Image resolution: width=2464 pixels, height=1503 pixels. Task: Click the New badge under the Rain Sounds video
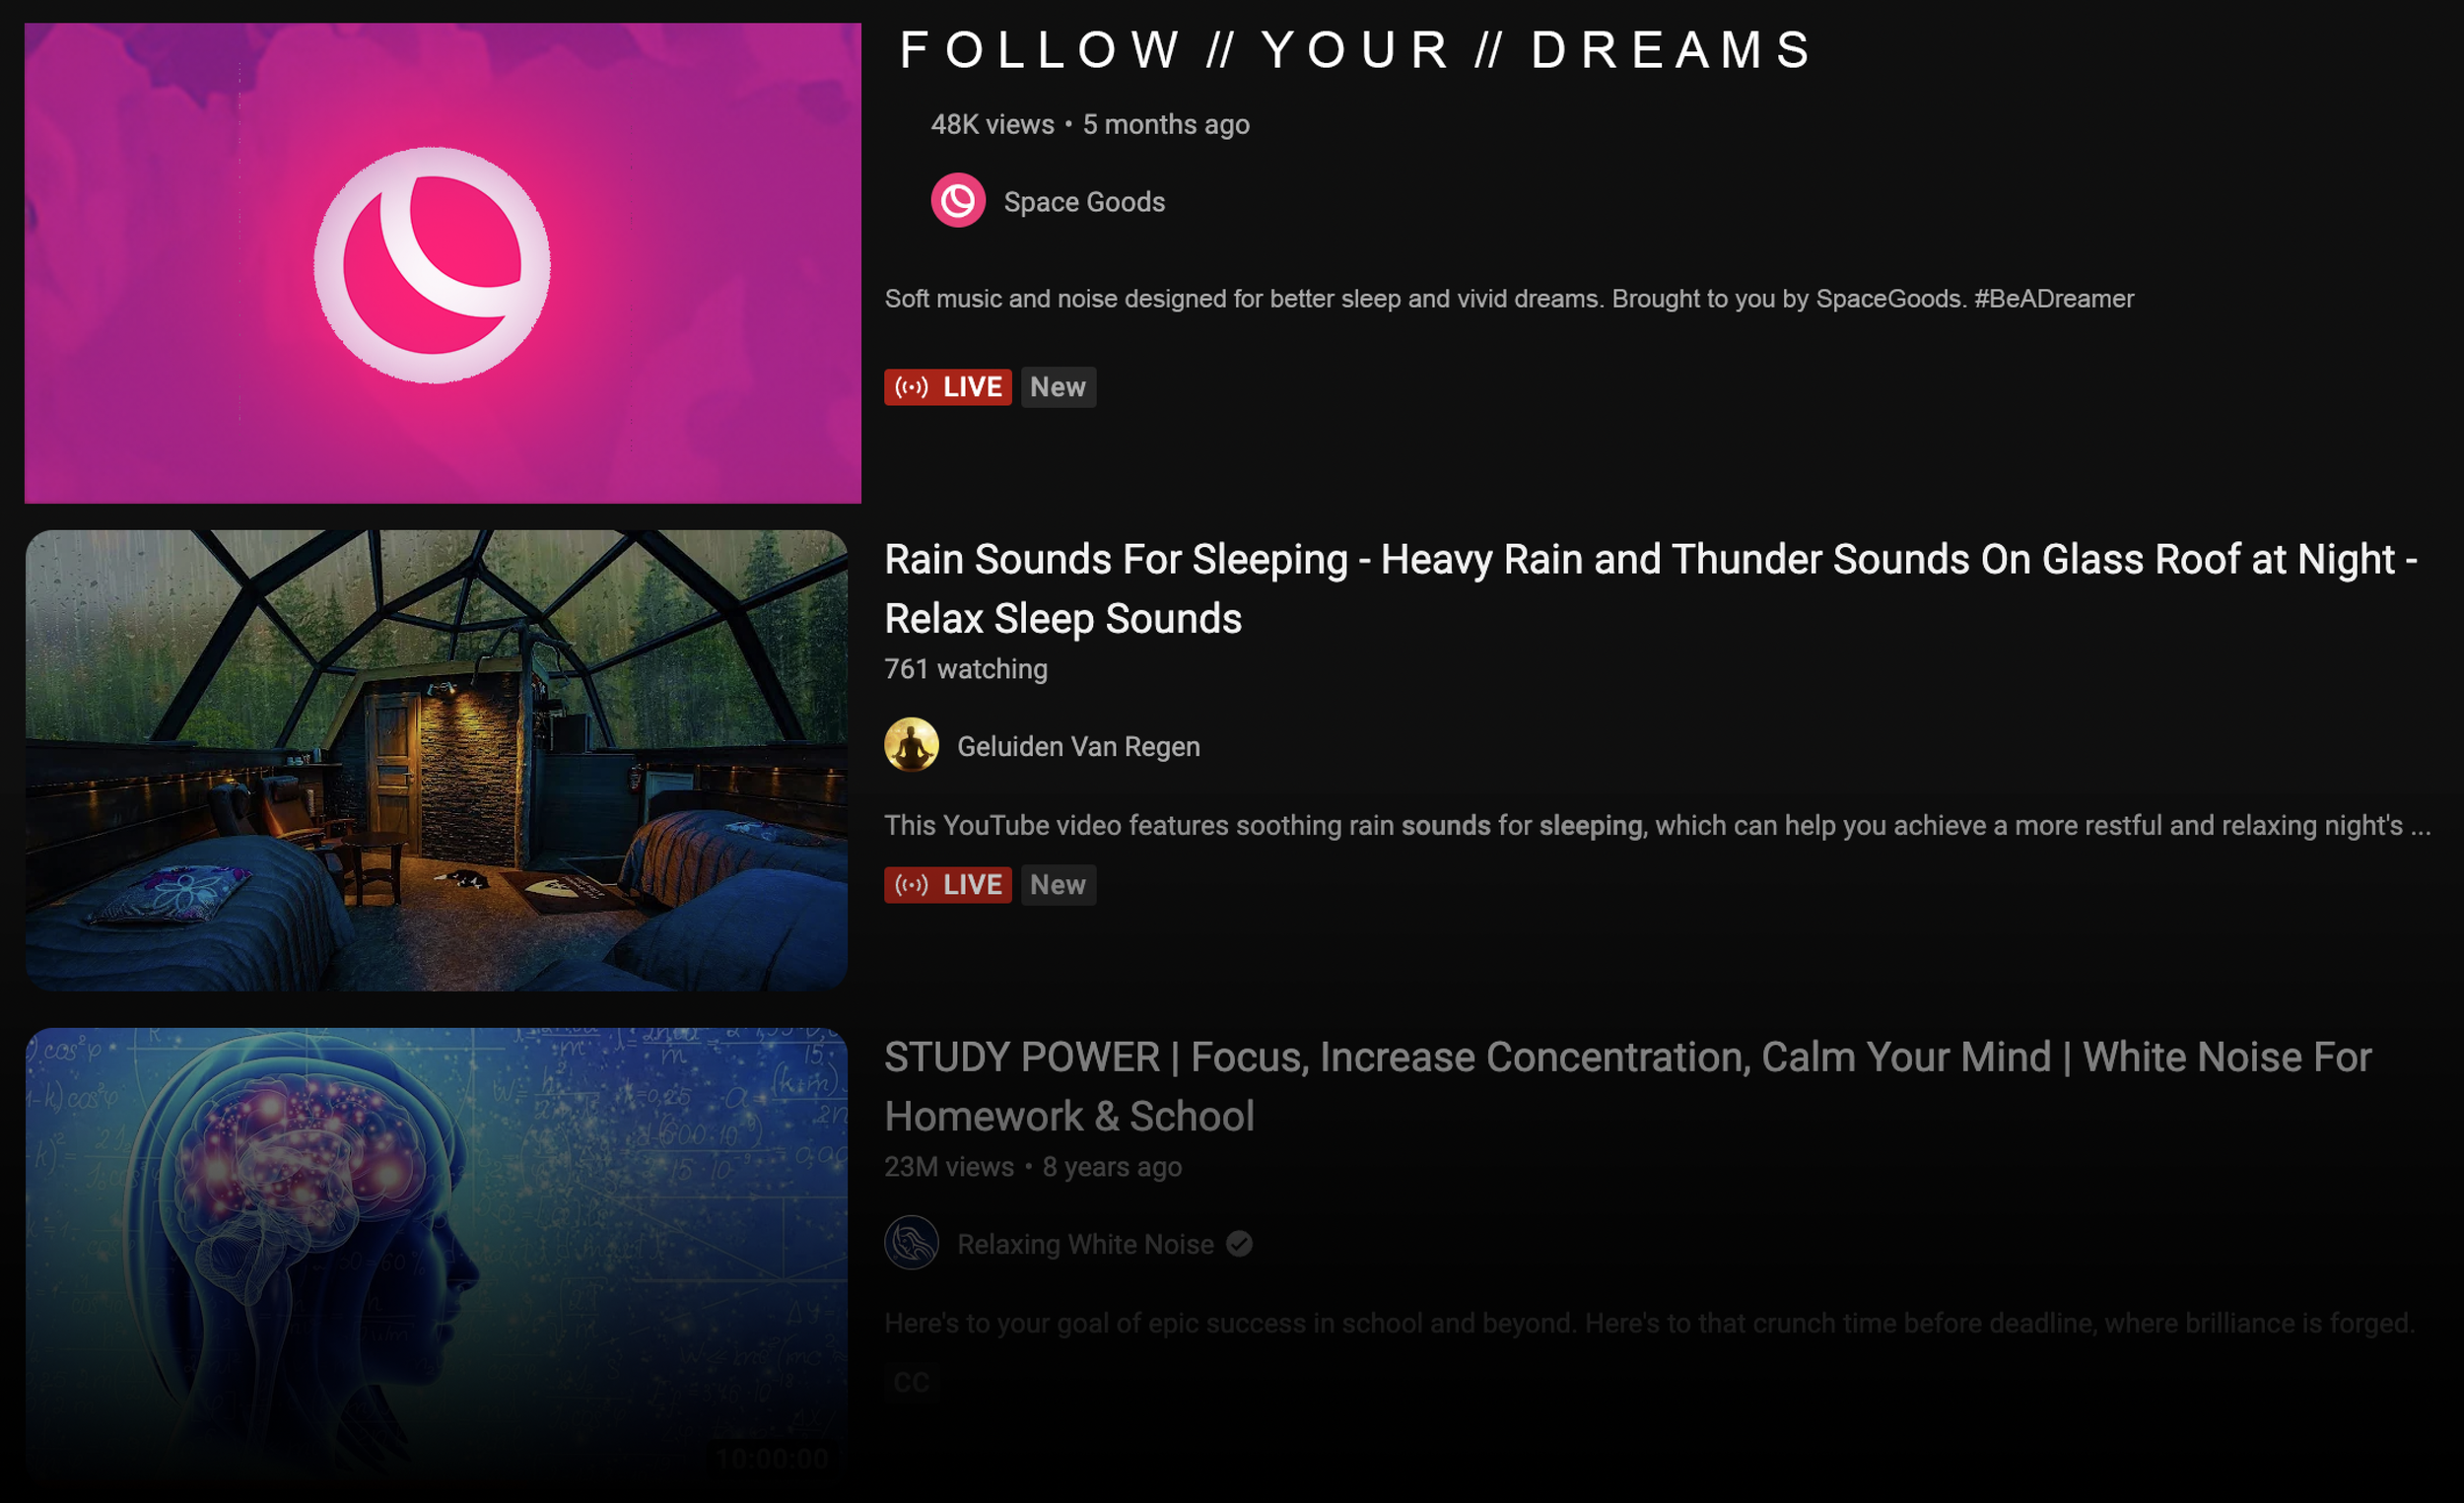click(x=1058, y=885)
